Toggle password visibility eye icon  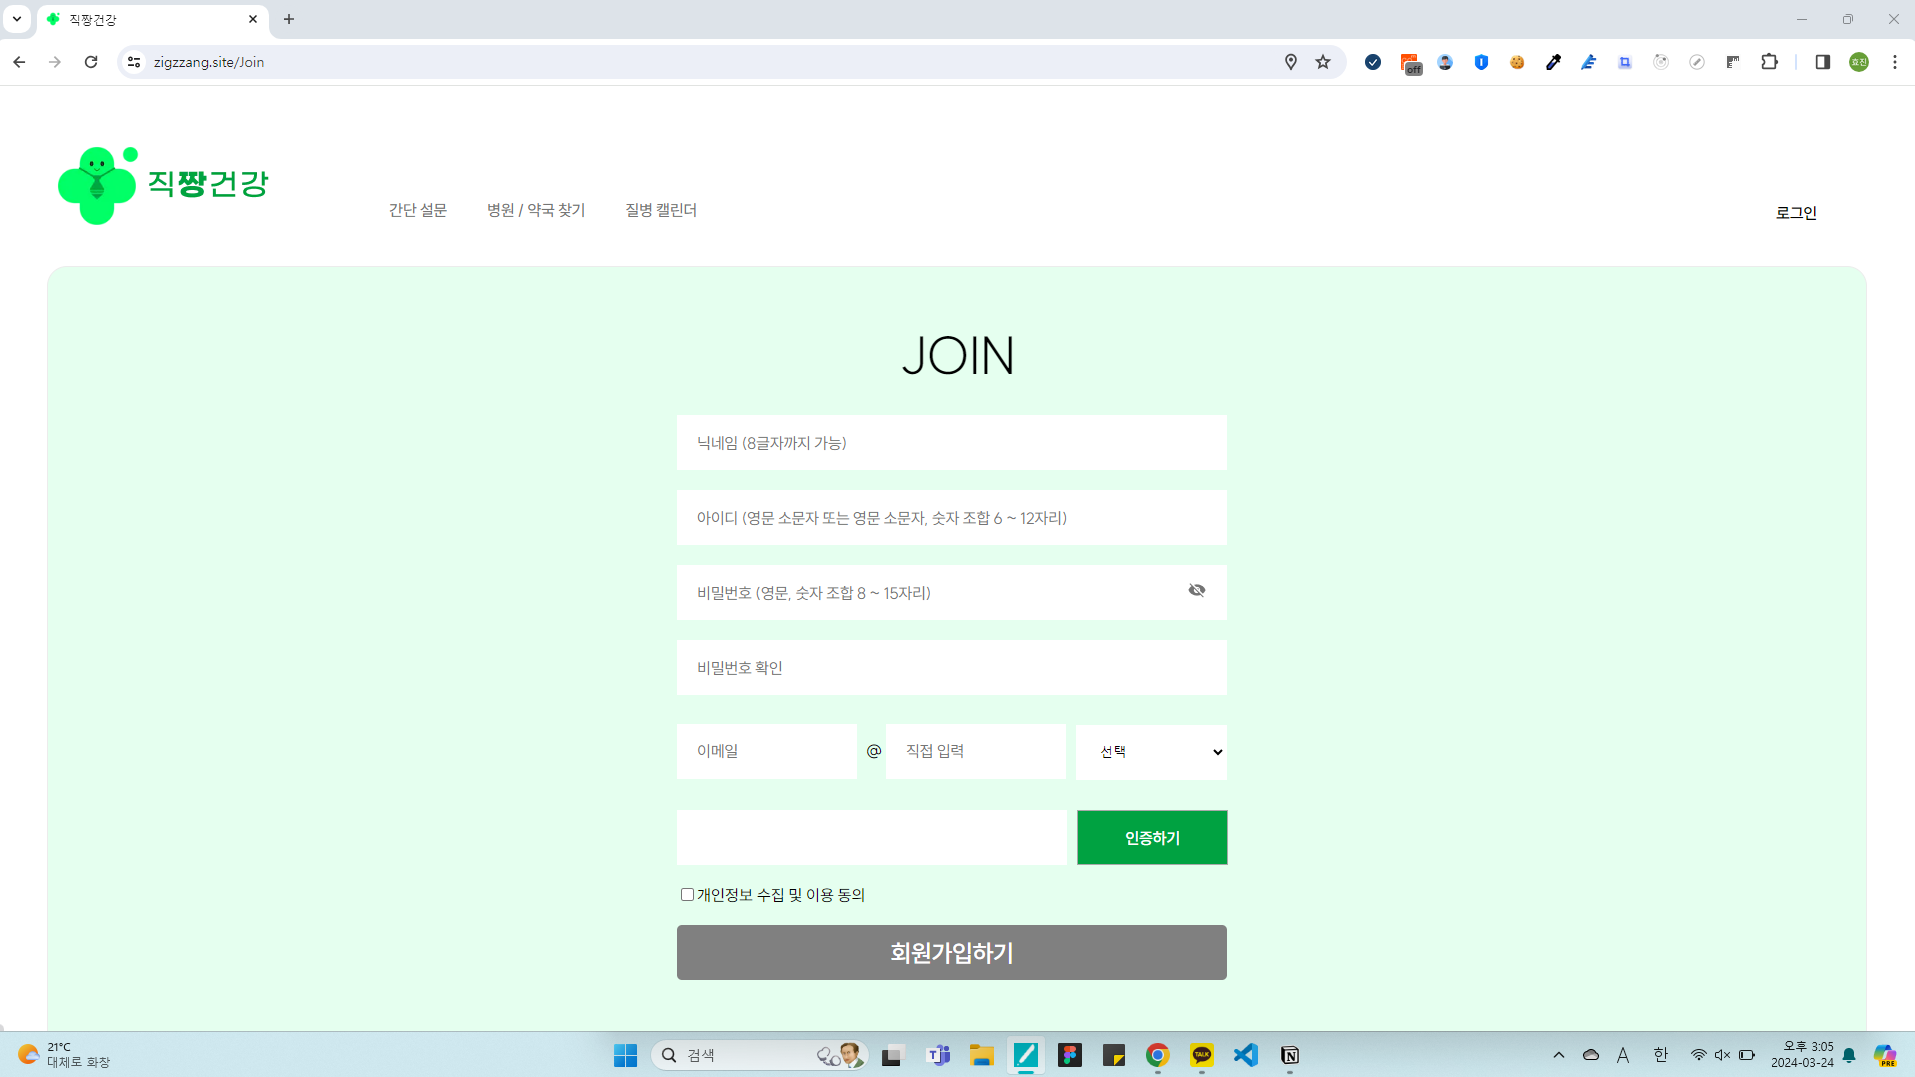point(1196,591)
